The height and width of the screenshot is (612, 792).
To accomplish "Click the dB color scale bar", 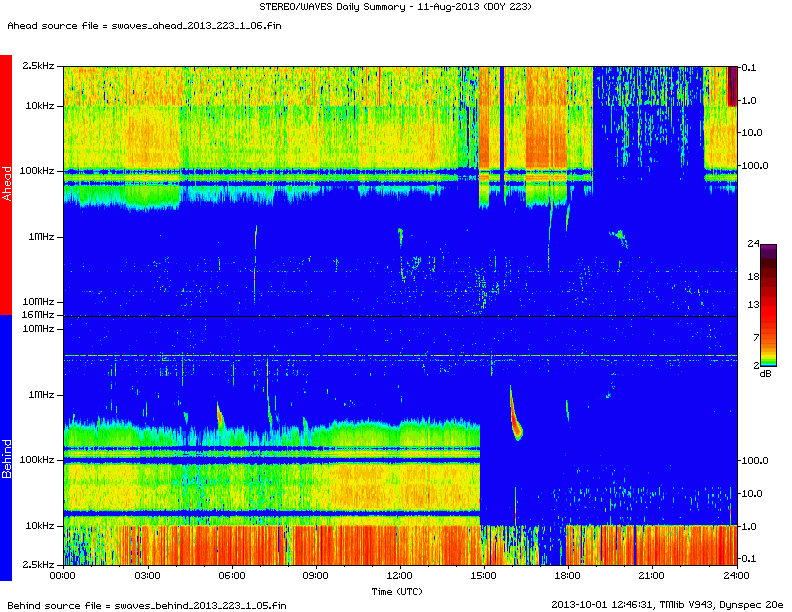I will (x=768, y=304).
